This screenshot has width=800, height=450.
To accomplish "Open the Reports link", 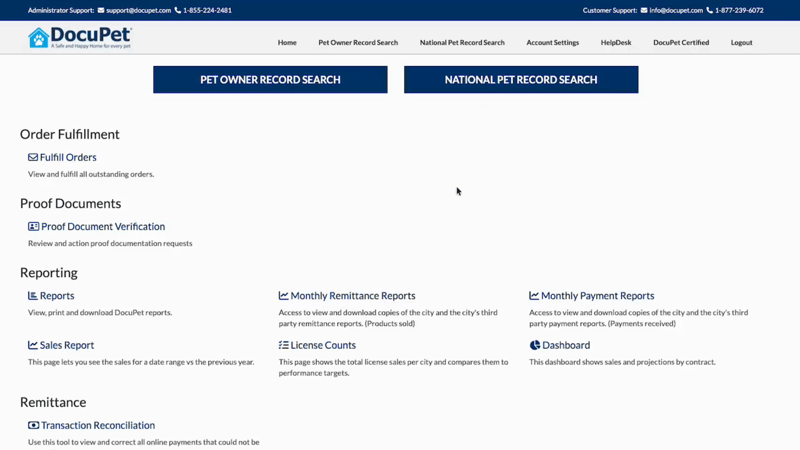I will click(x=57, y=295).
